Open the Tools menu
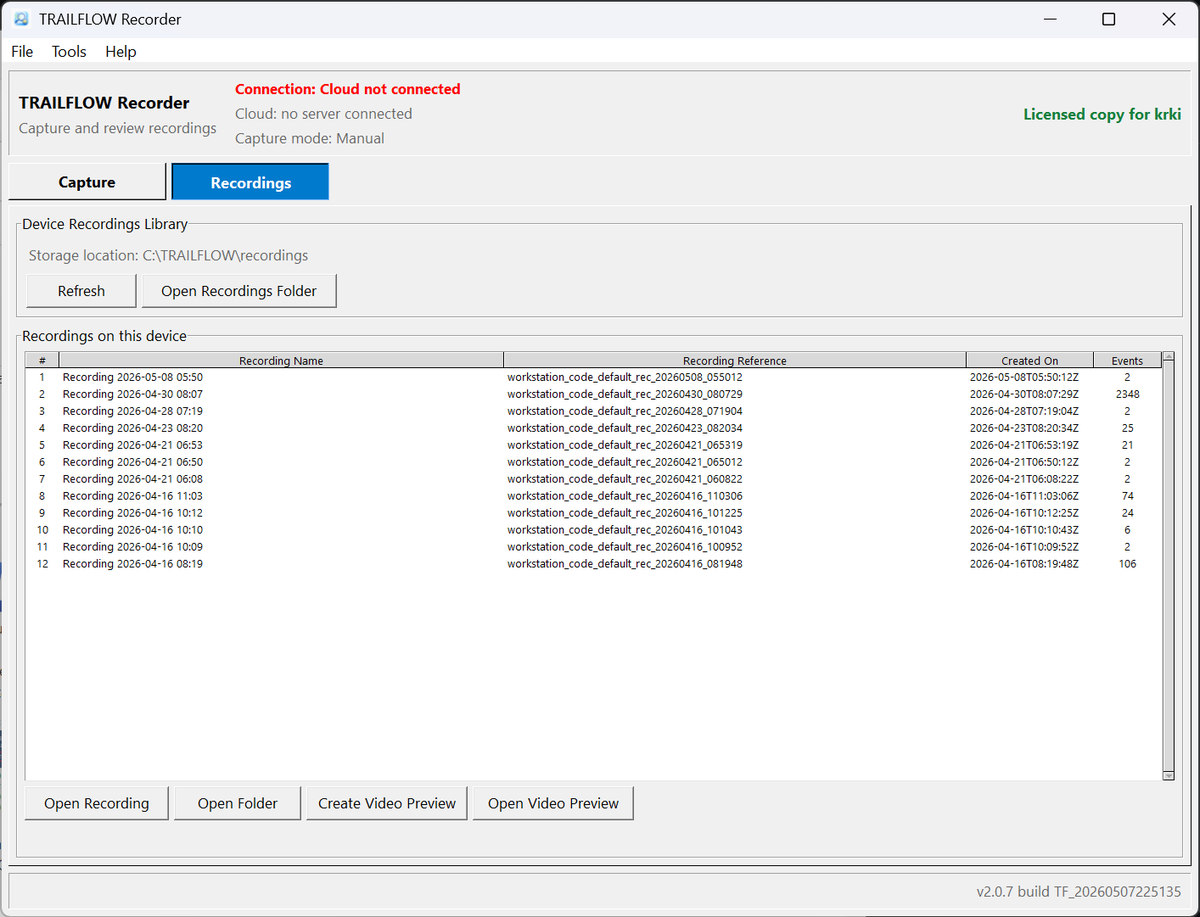The width and height of the screenshot is (1200, 917). [69, 51]
